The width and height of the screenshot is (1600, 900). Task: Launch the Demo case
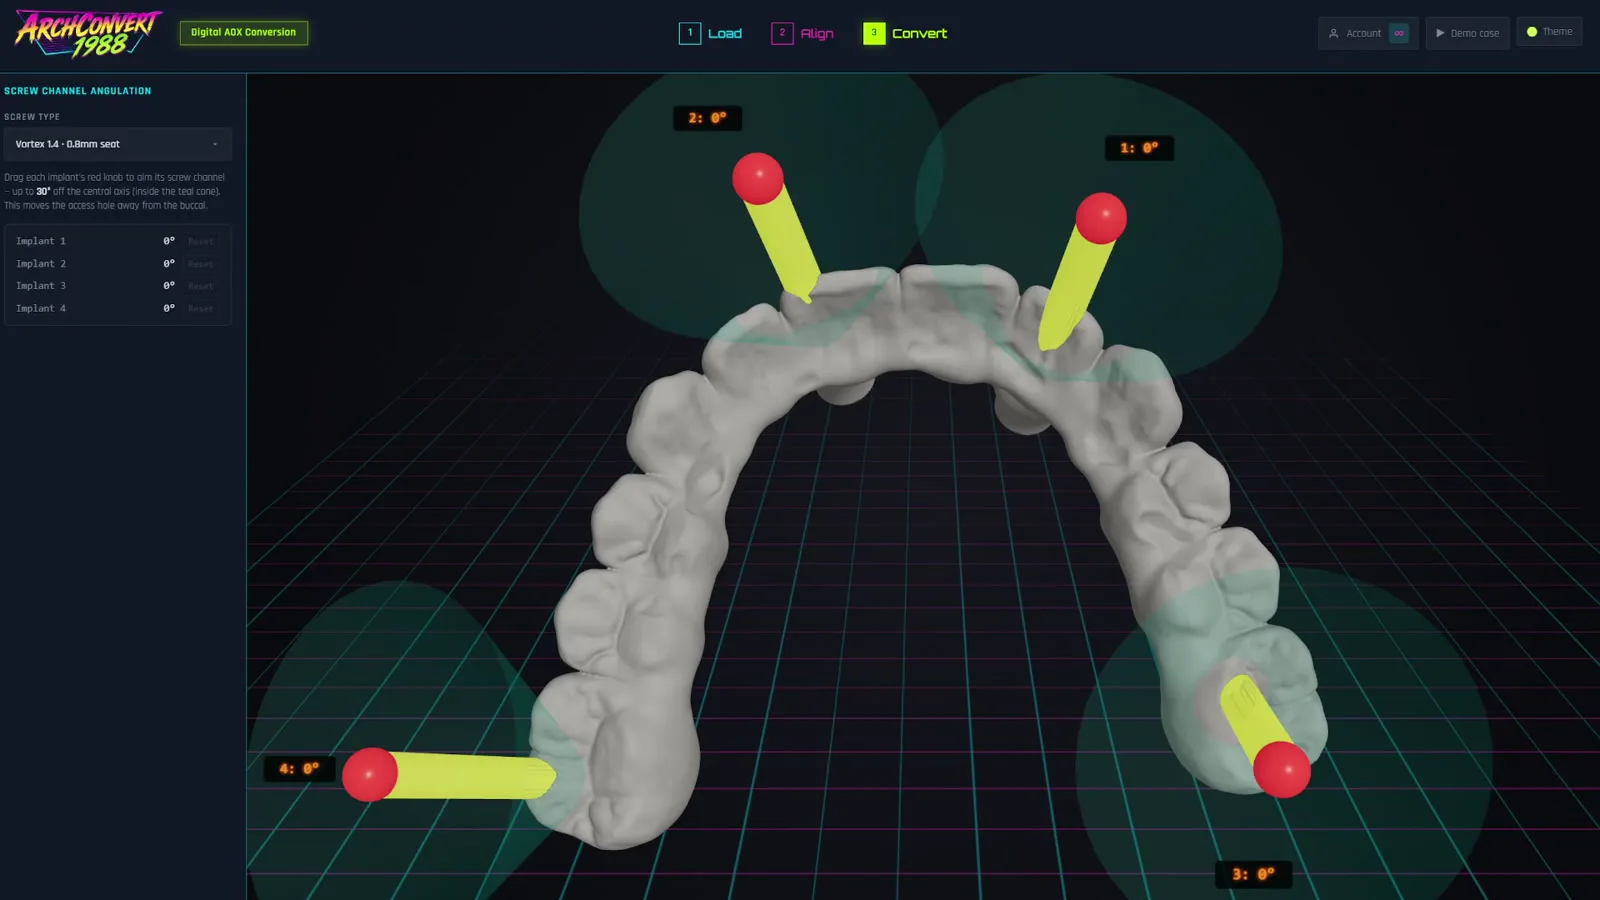tap(1467, 33)
